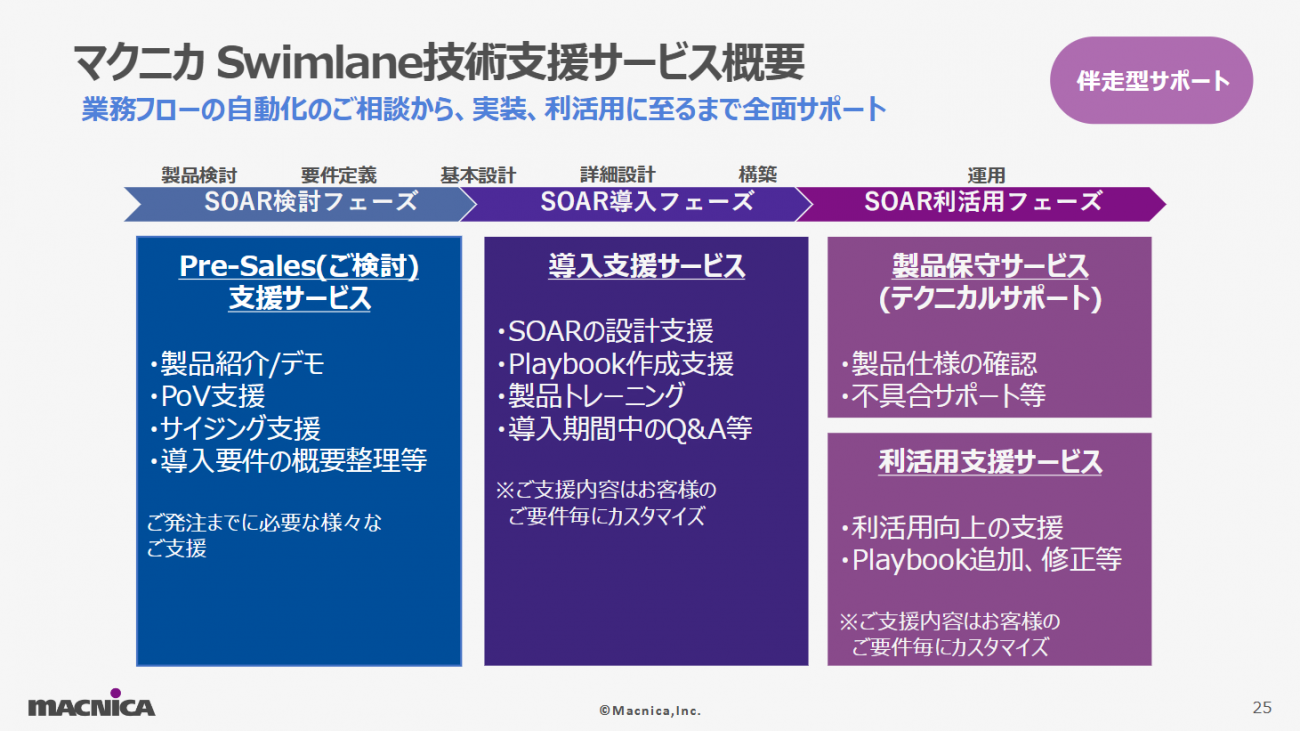Click the 詳細設計 step label
Viewport: 1300px width, 731px height.
[617, 176]
